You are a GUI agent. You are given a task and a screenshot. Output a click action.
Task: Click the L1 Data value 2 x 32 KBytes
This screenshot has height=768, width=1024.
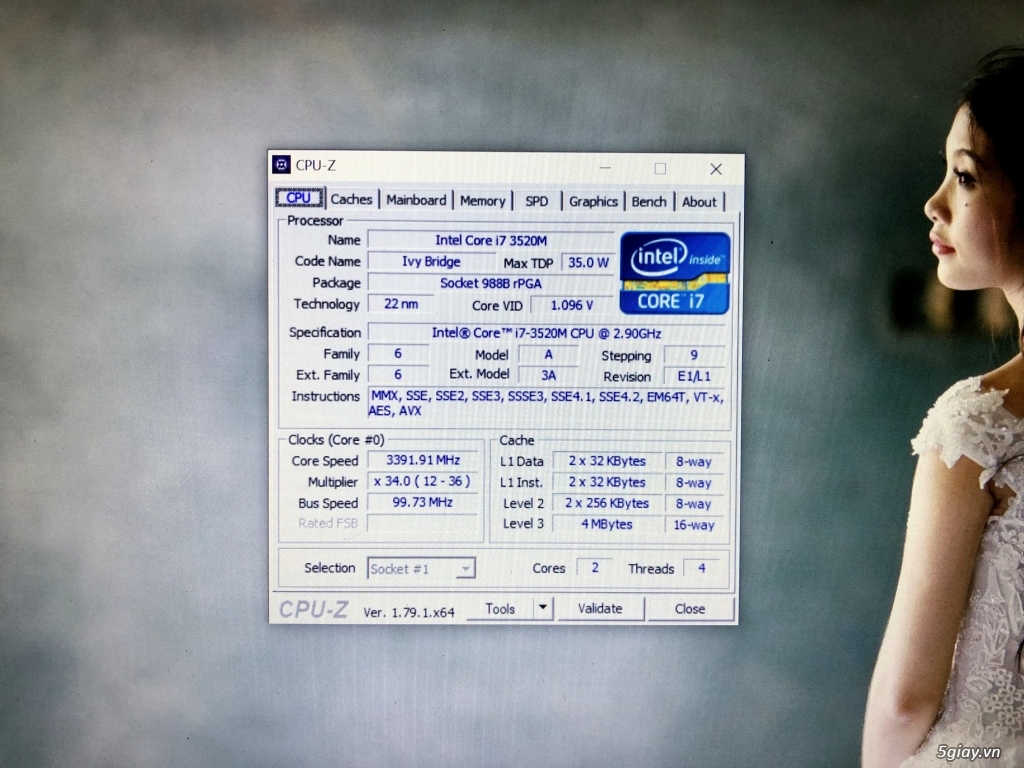[607, 461]
